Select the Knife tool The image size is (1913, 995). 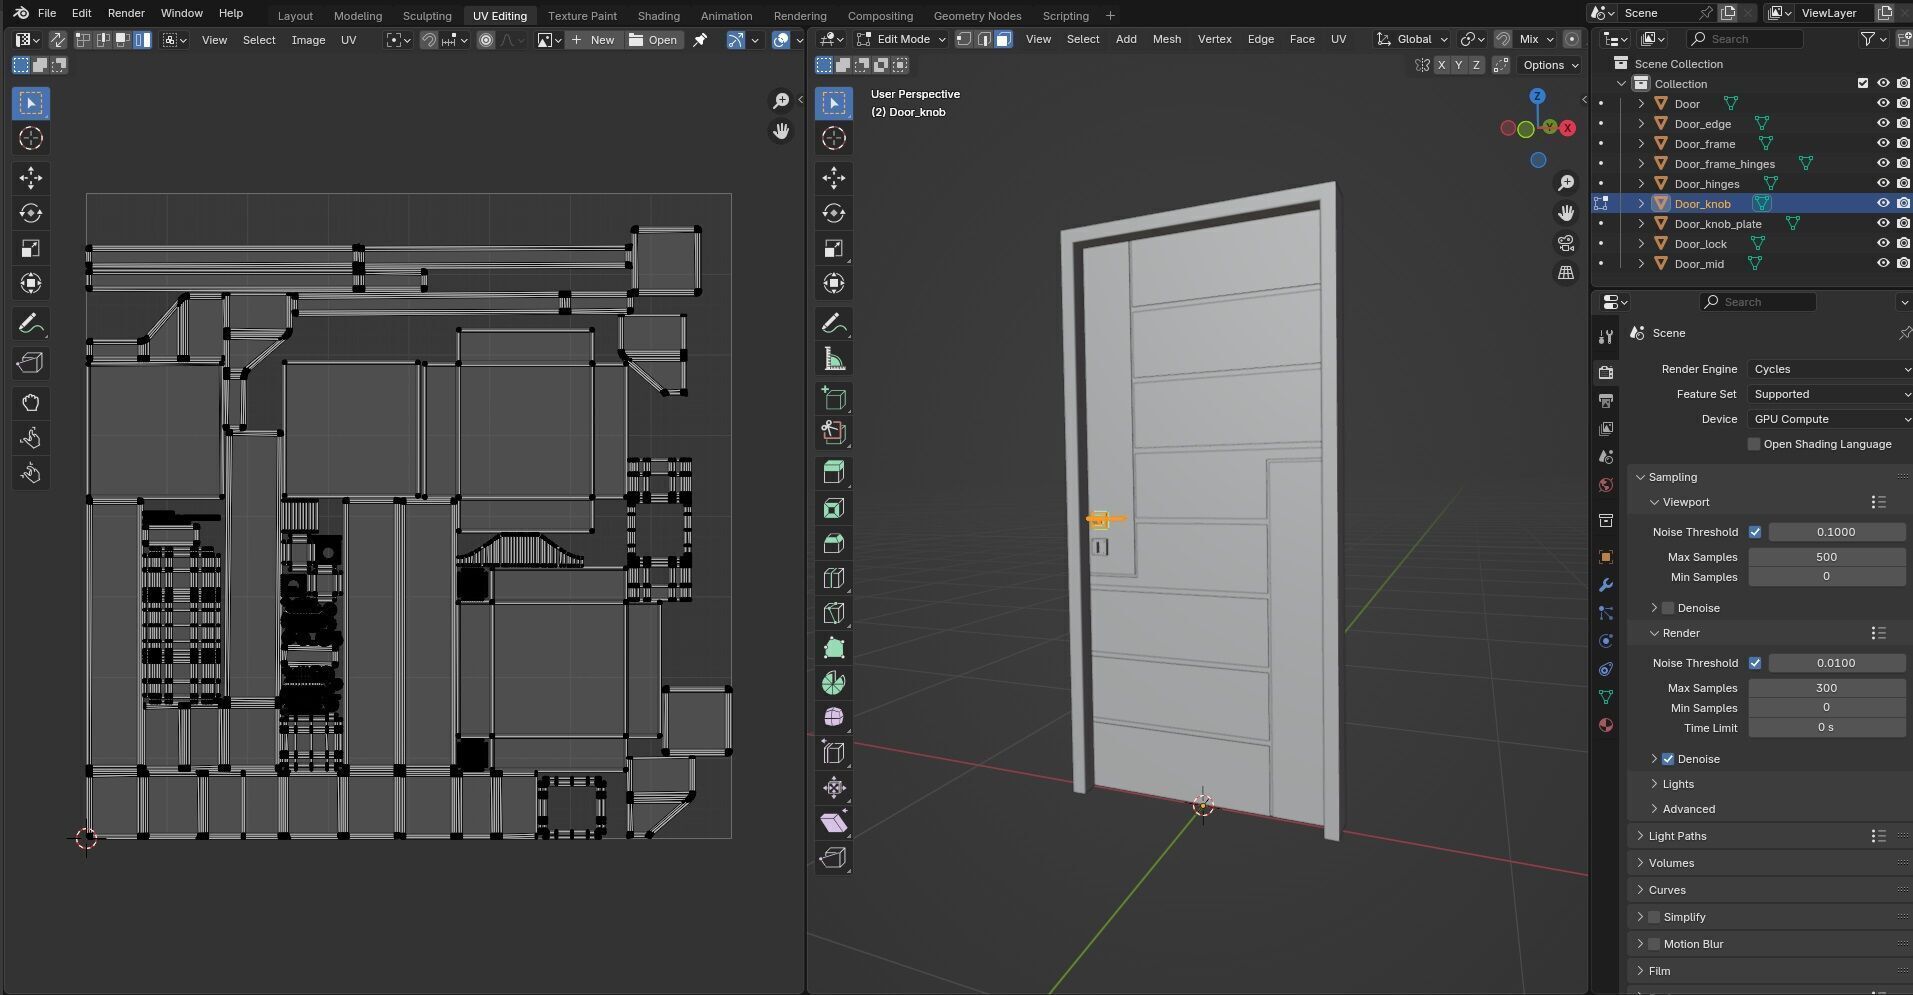[x=834, y=613]
